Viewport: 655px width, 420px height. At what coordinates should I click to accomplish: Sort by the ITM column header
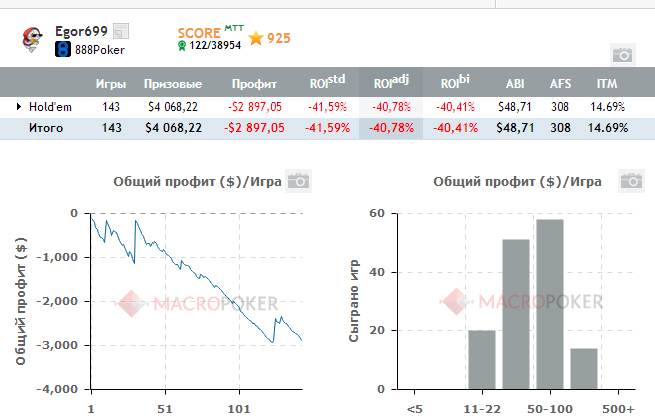[x=607, y=84]
